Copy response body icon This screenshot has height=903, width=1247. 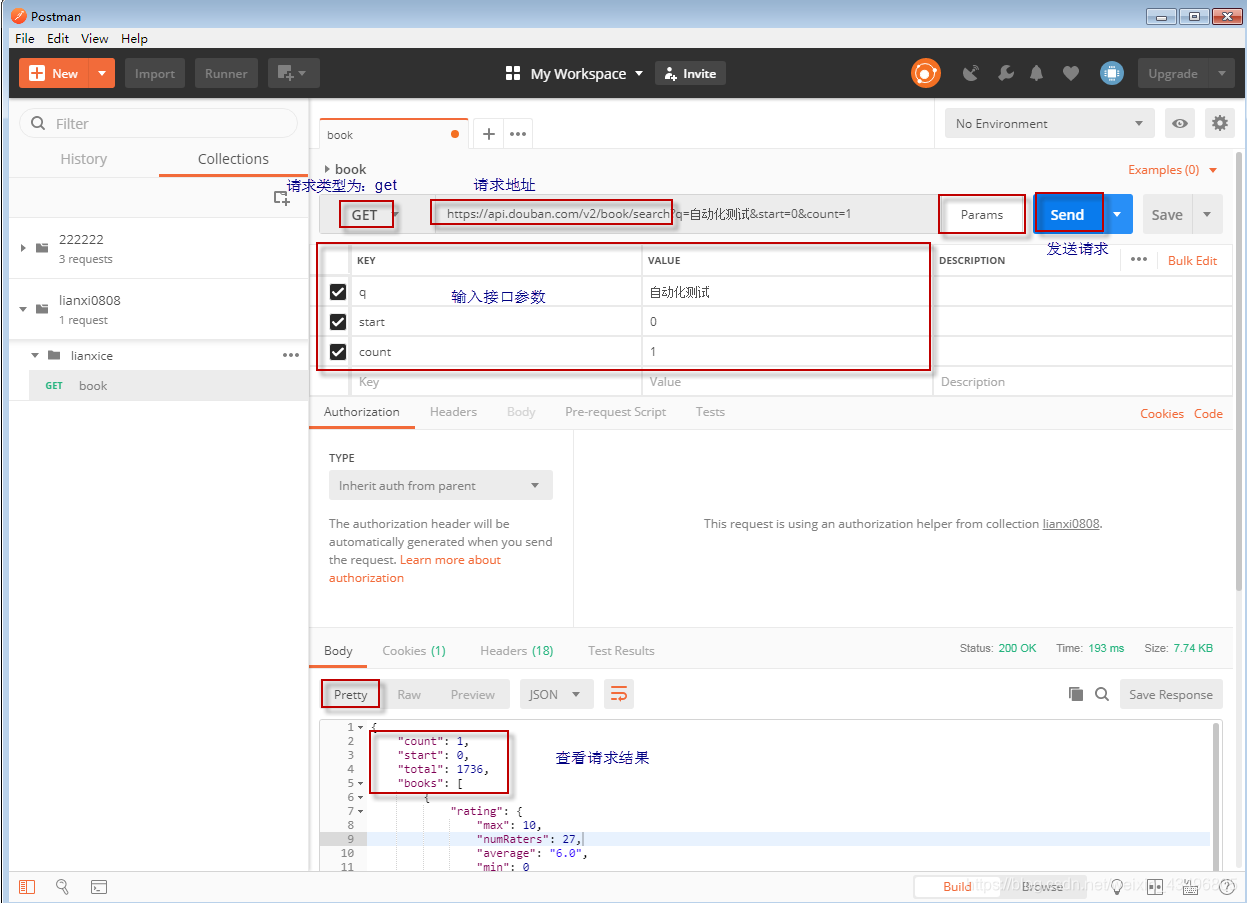(1076, 694)
